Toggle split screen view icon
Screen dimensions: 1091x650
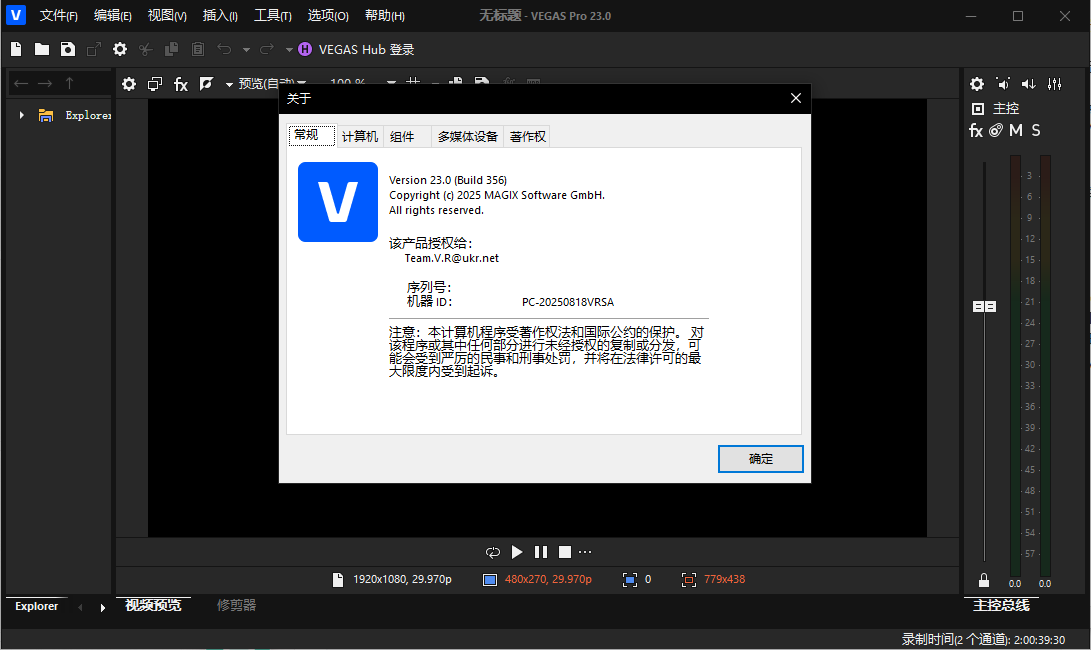(x=206, y=84)
